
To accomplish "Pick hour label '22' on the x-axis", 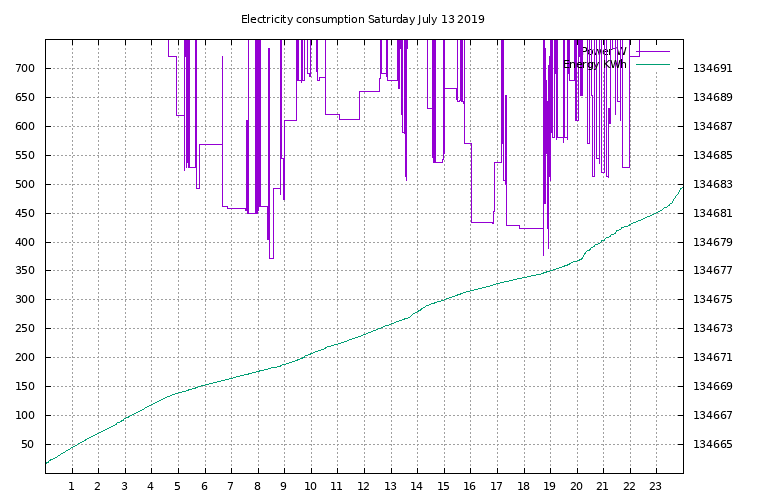I will (629, 486).
